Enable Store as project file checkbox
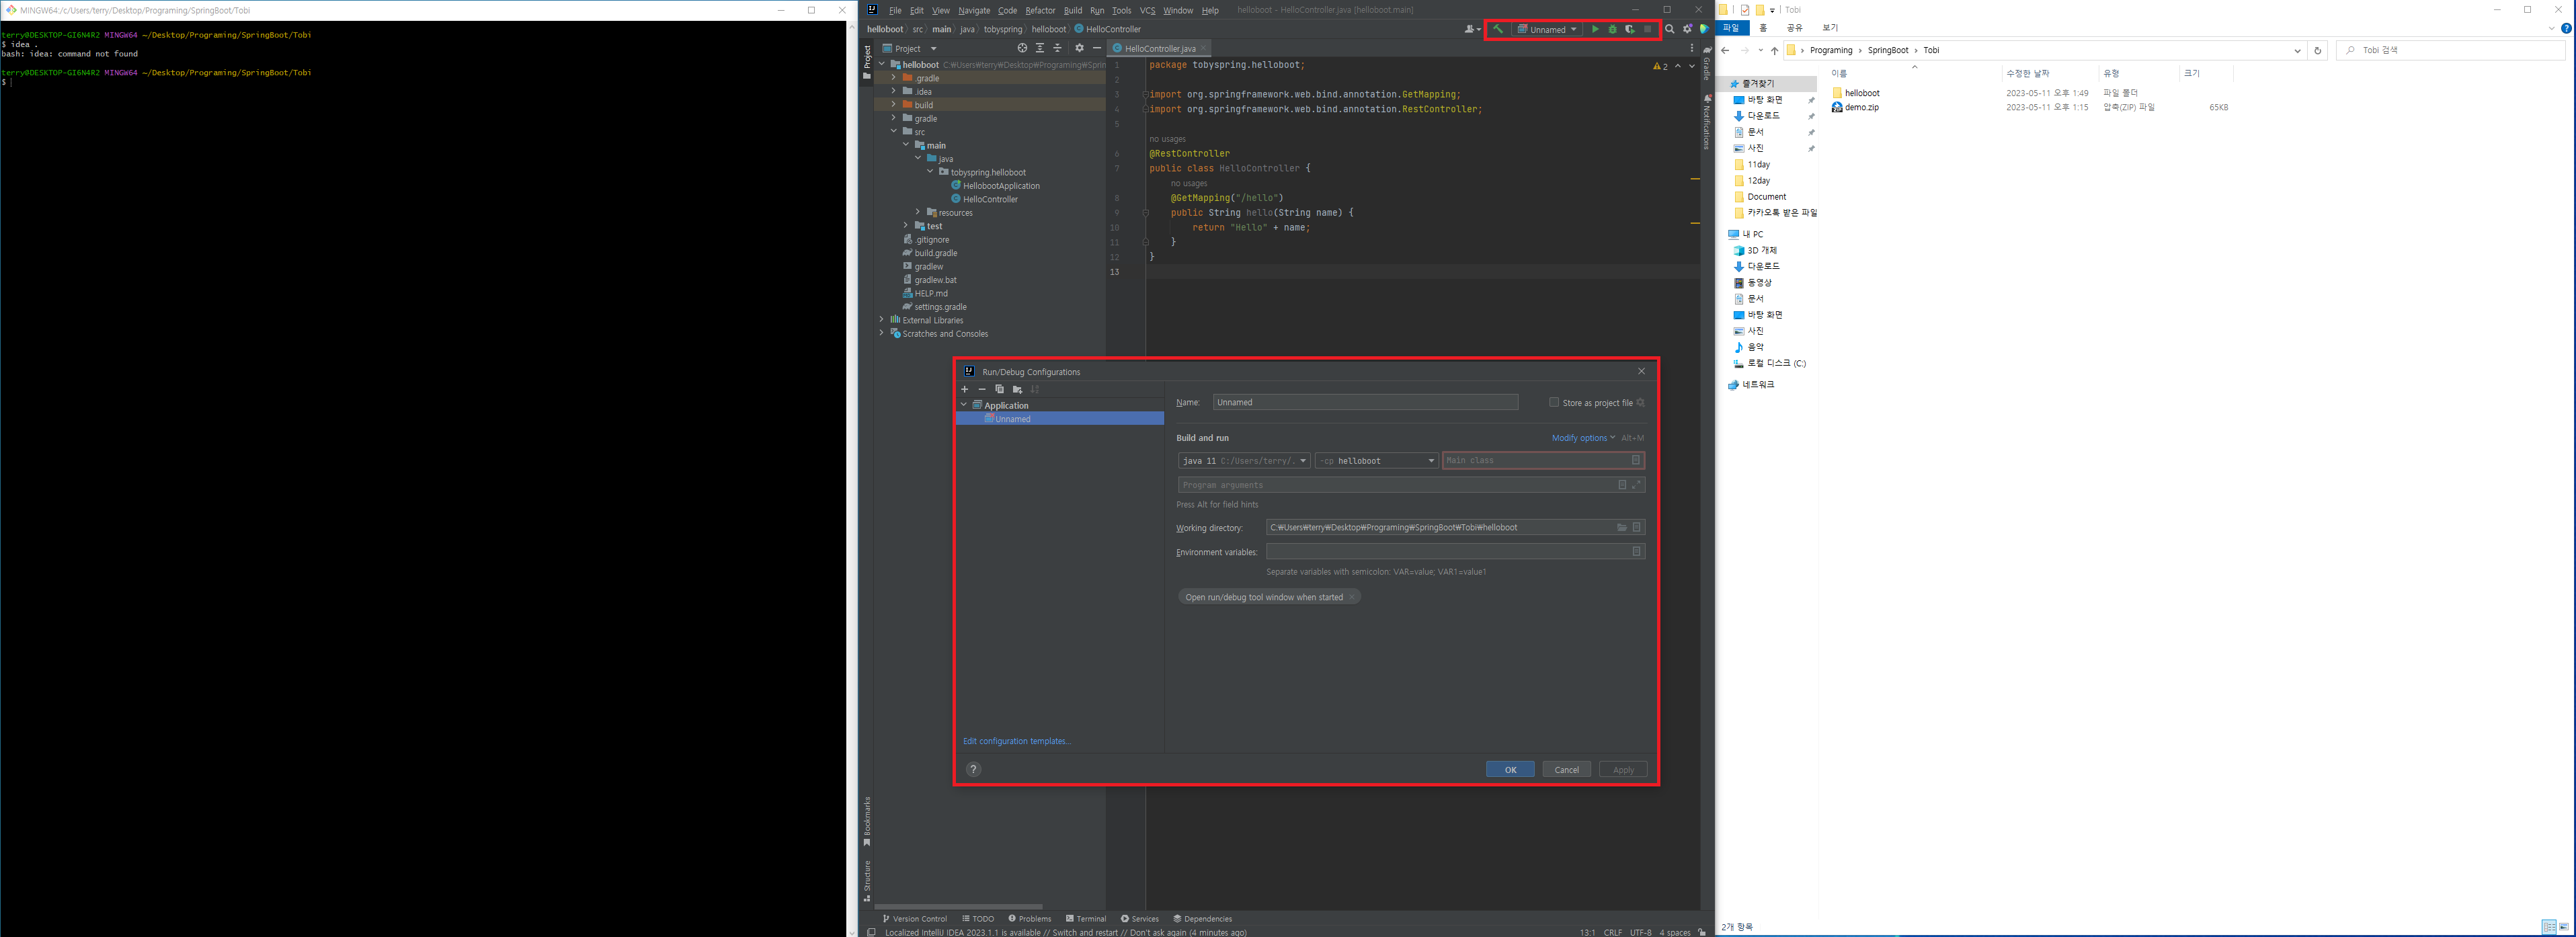The image size is (2576, 937). tap(1554, 402)
